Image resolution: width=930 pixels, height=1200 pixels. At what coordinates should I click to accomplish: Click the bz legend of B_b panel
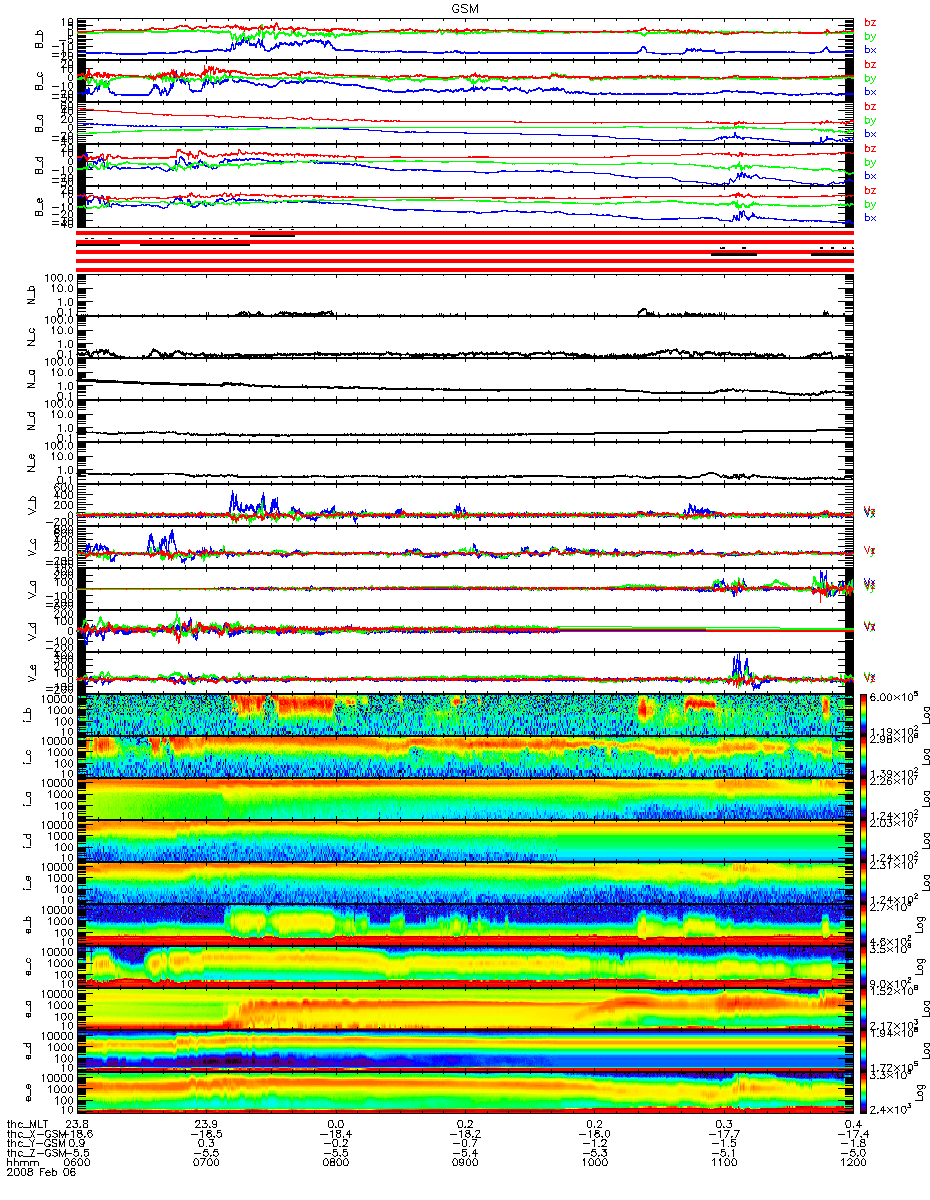click(870, 23)
